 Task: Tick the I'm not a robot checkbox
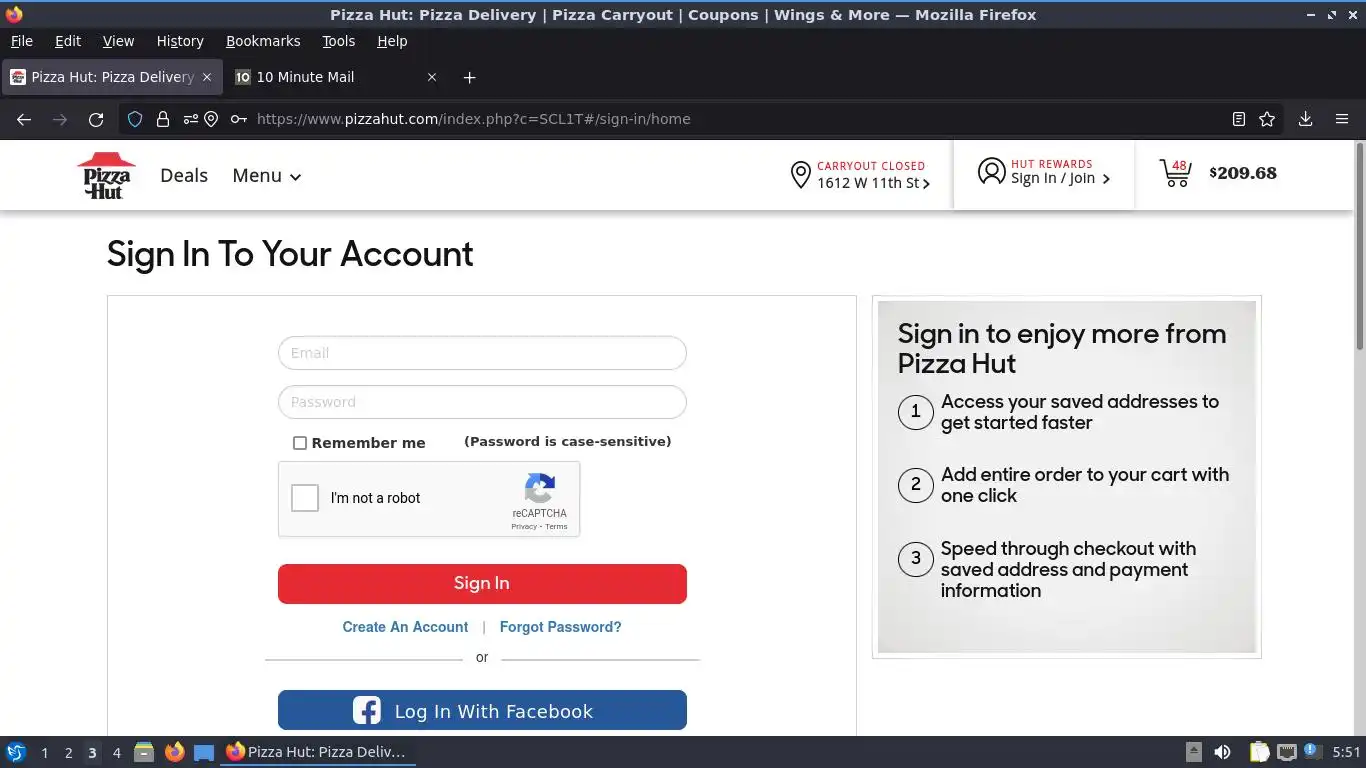click(305, 498)
